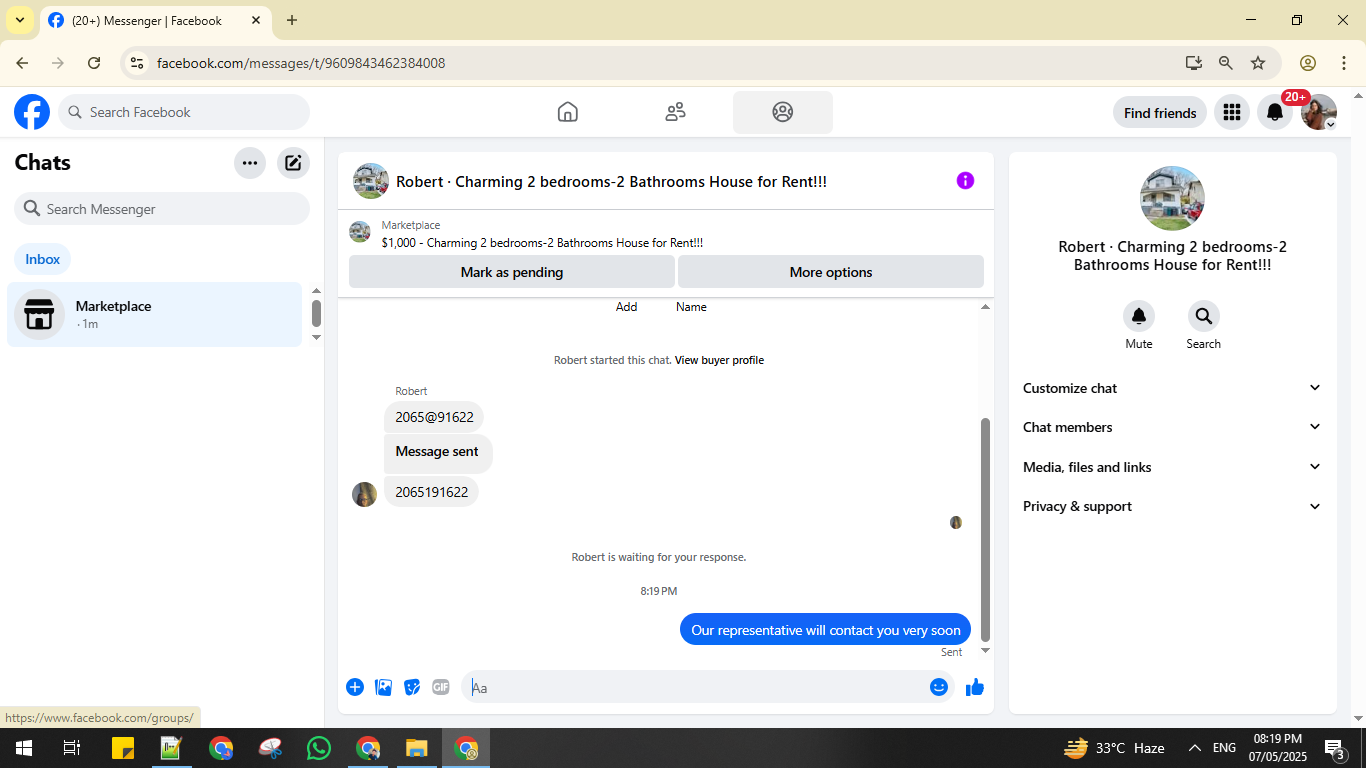Open the Groups icon in top navigation
This screenshot has height=768, width=1366.
pos(783,112)
